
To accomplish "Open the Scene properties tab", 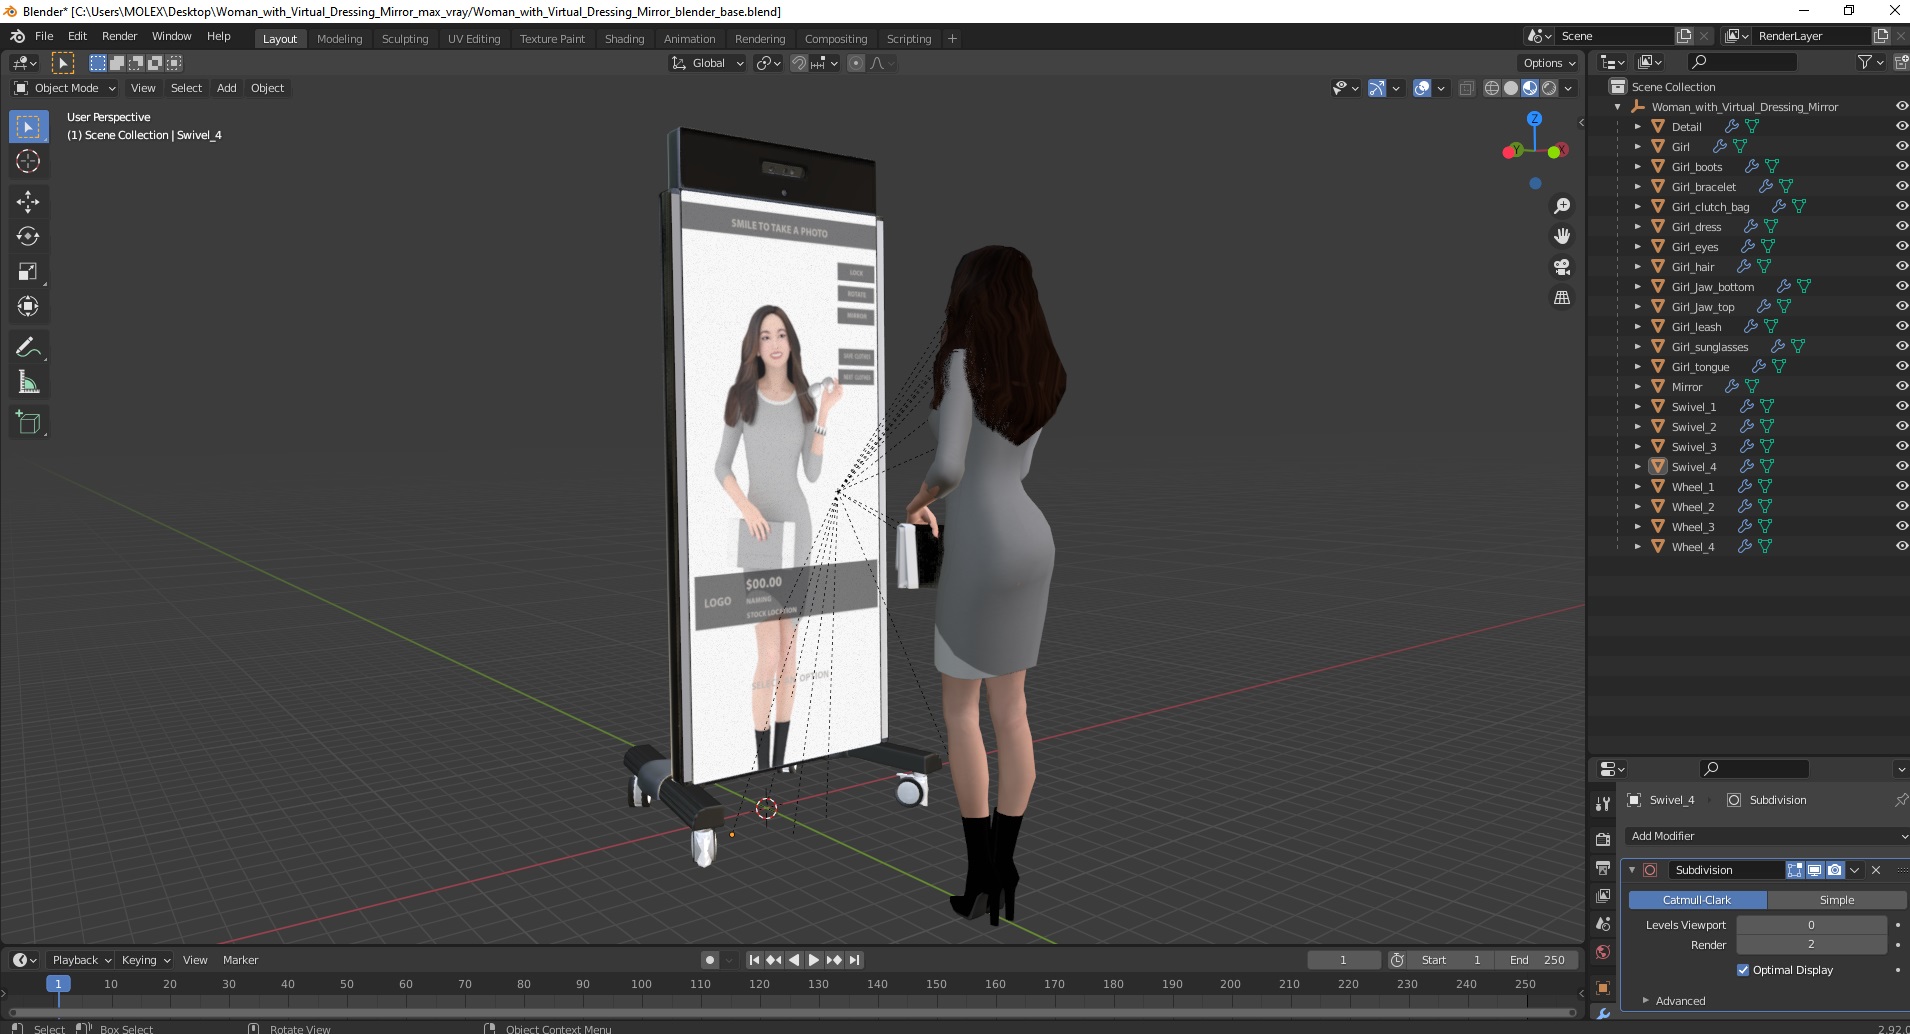I will click(x=1602, y=924).
